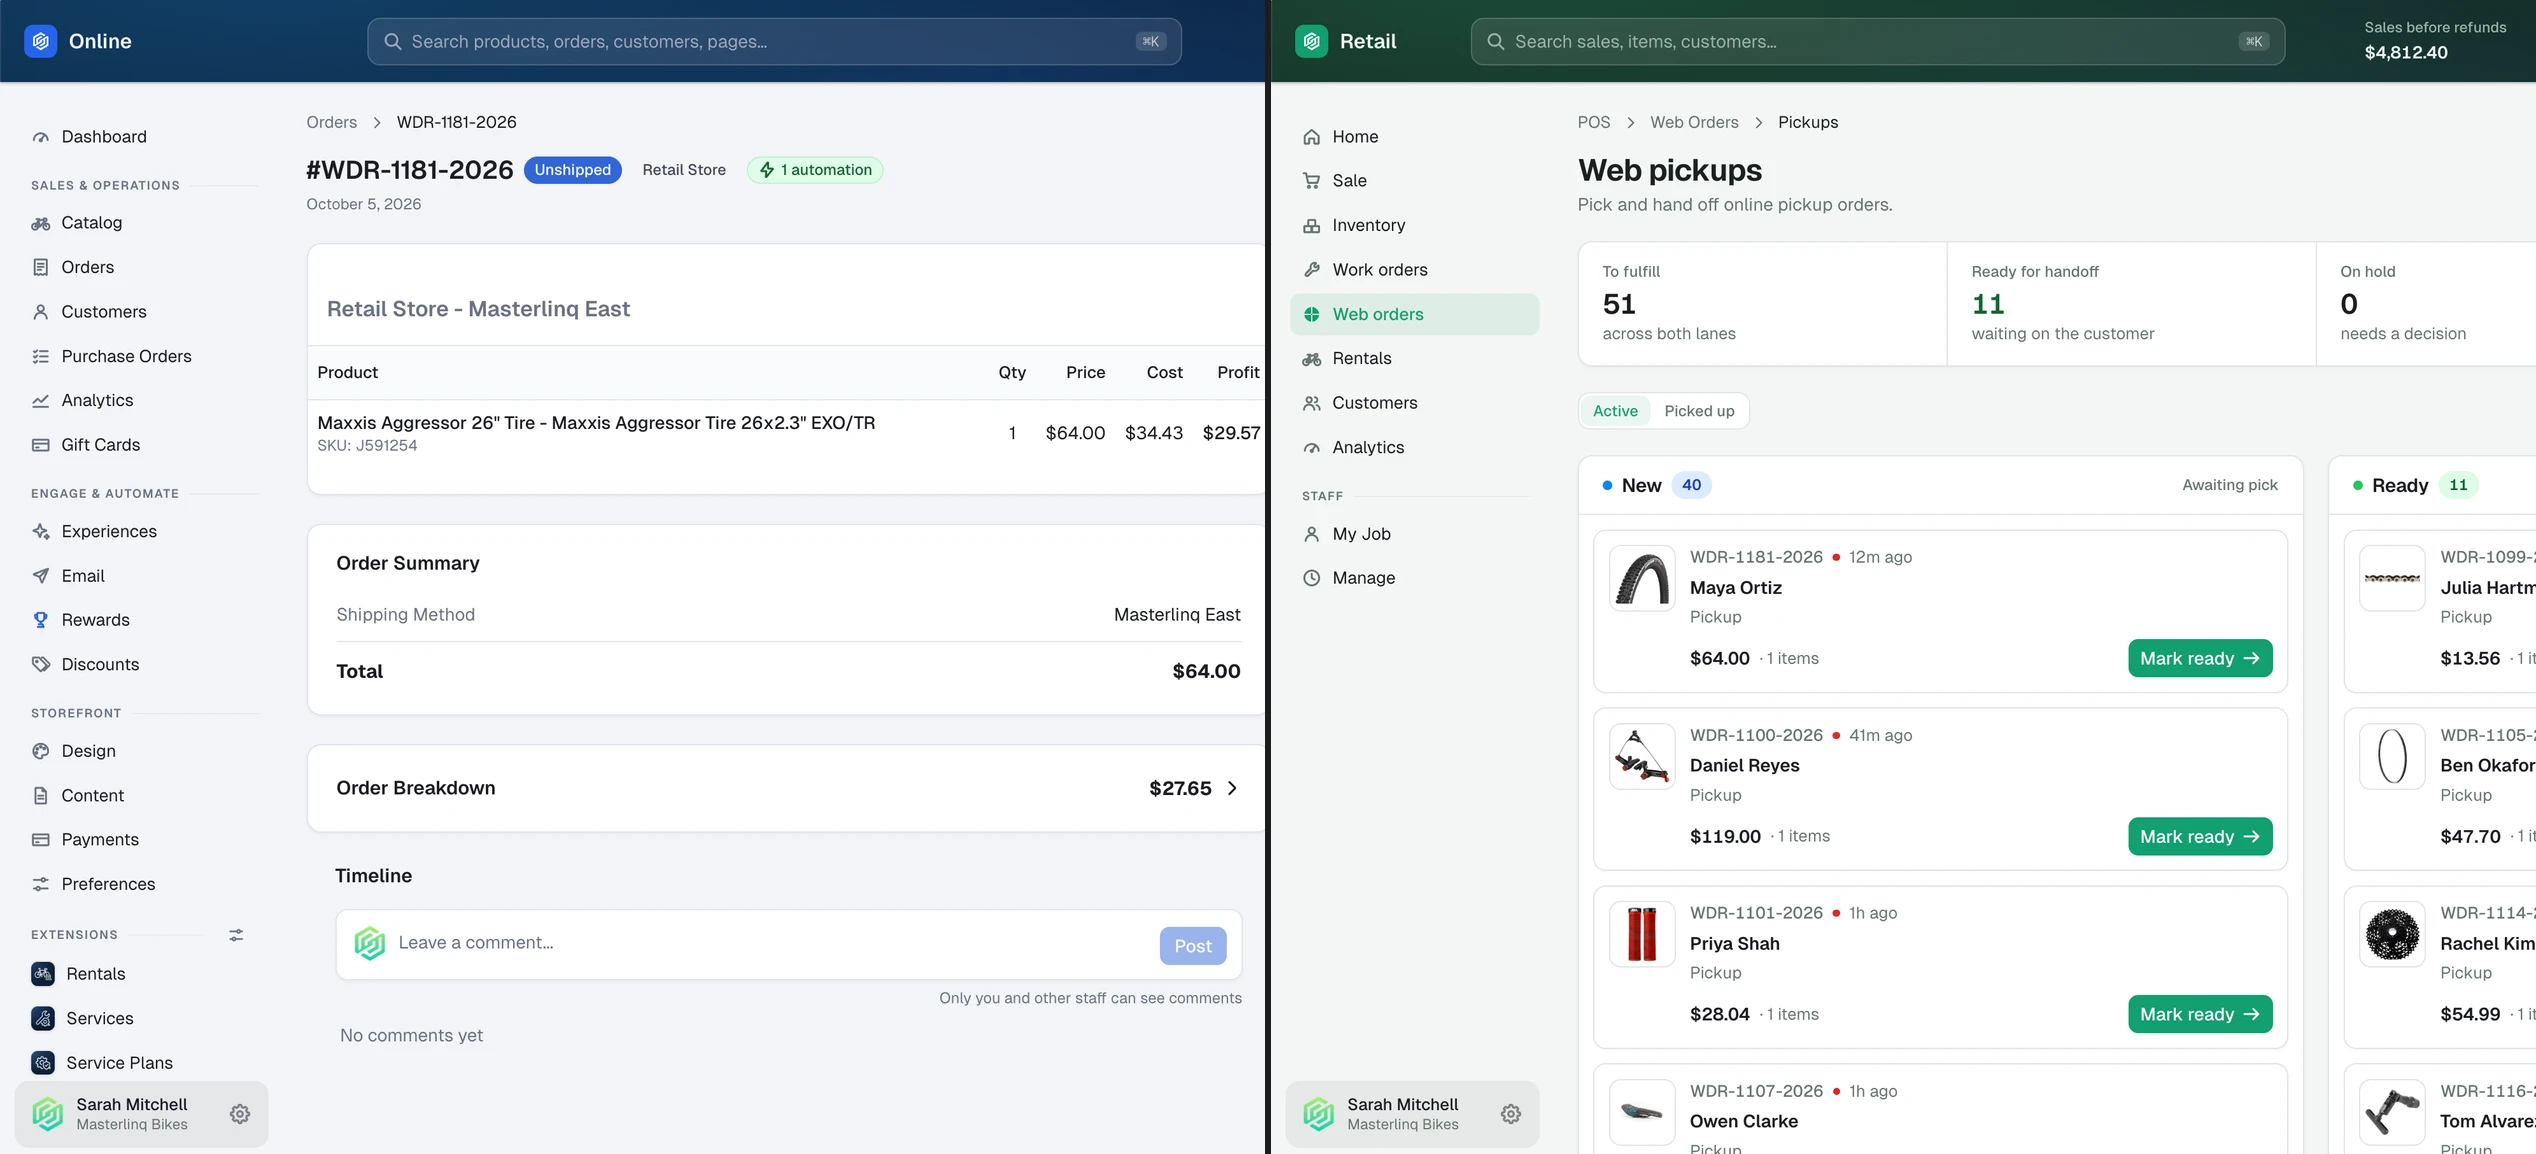Switch to the Active pickups tab
Image resolution: width=2536 pixels, height=1154 pixels.
pos(1615,411)
